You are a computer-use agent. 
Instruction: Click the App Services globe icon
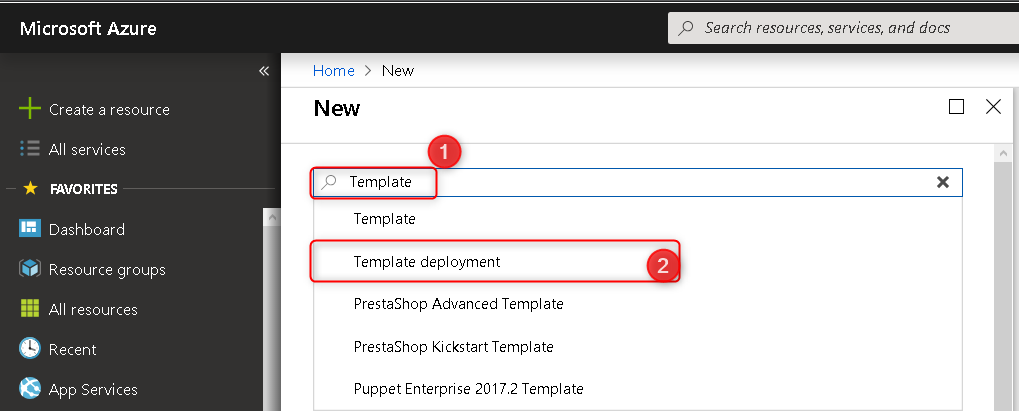tap(30, 389)
